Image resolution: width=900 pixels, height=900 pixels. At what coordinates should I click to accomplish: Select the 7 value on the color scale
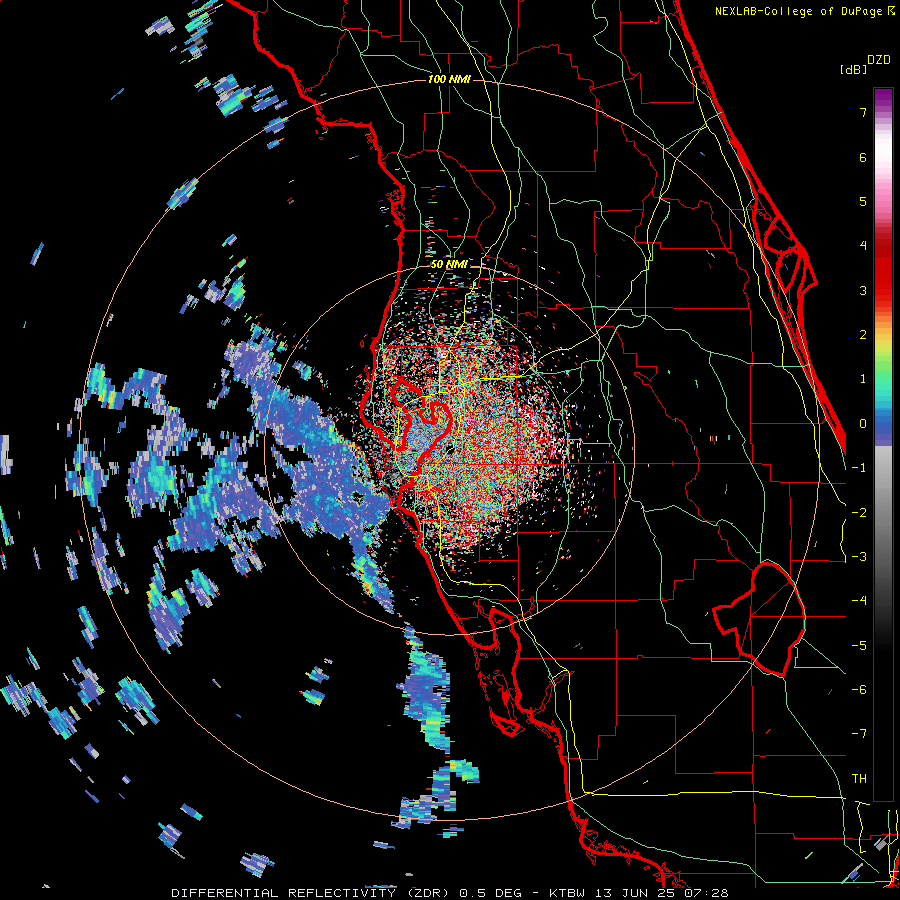[x=863, y=112]
